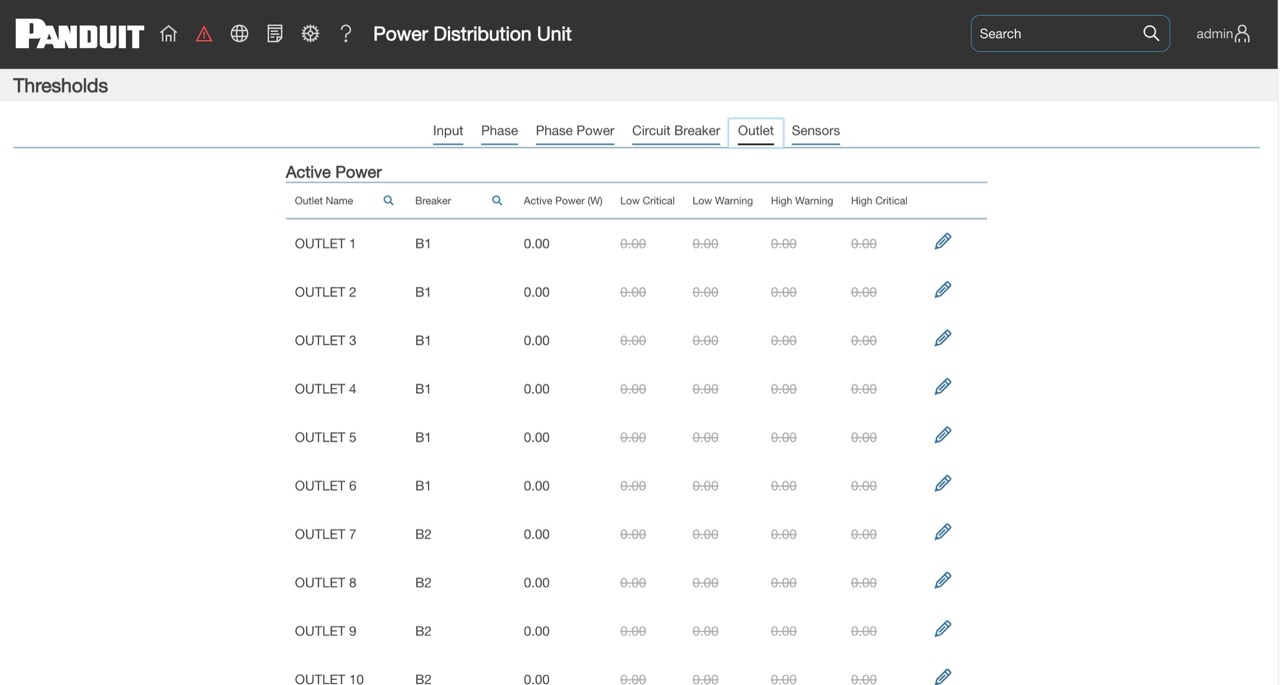The width and height of the screenshot is (1280, 685).
Task: Click the search magnifier icon
Action: [x=1151, y=33]
